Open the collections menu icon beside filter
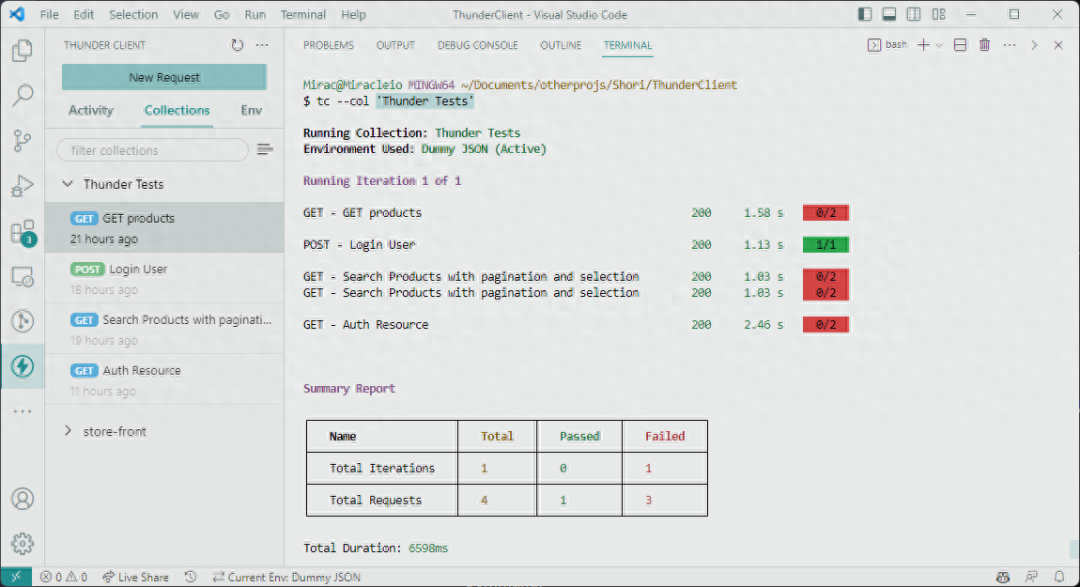1080x587 pixels. click(264, 150)
